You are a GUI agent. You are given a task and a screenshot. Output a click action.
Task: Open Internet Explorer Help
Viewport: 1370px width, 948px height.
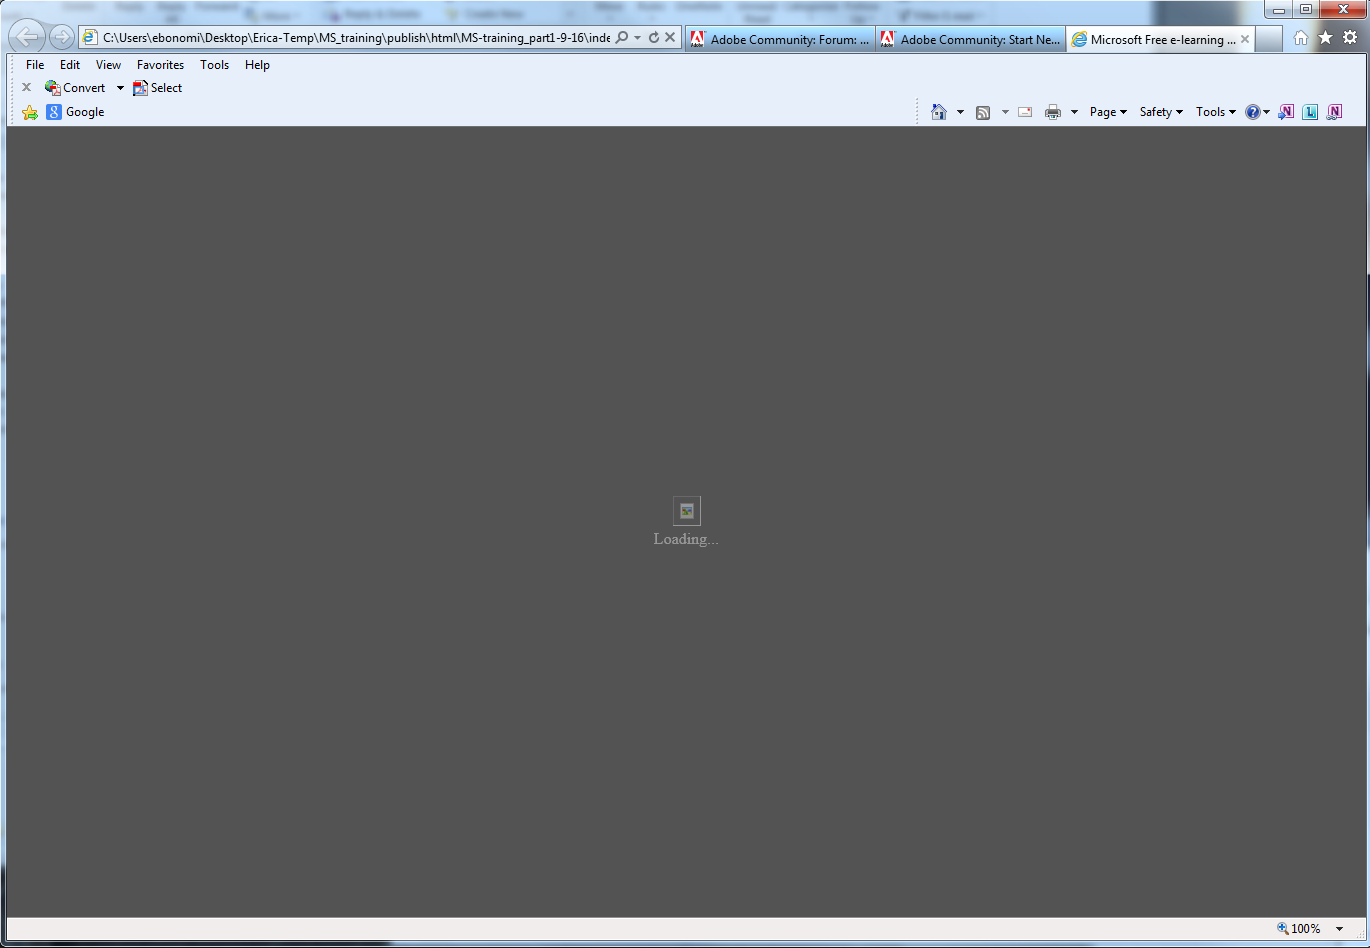[x=1252, y=111]
